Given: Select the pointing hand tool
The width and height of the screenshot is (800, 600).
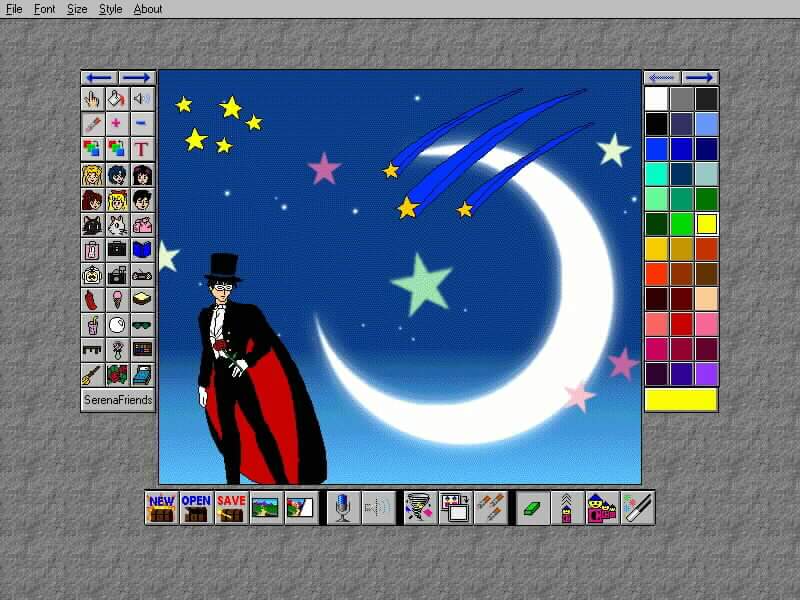Looking at the screenshot, I should (x=92, y=99).
